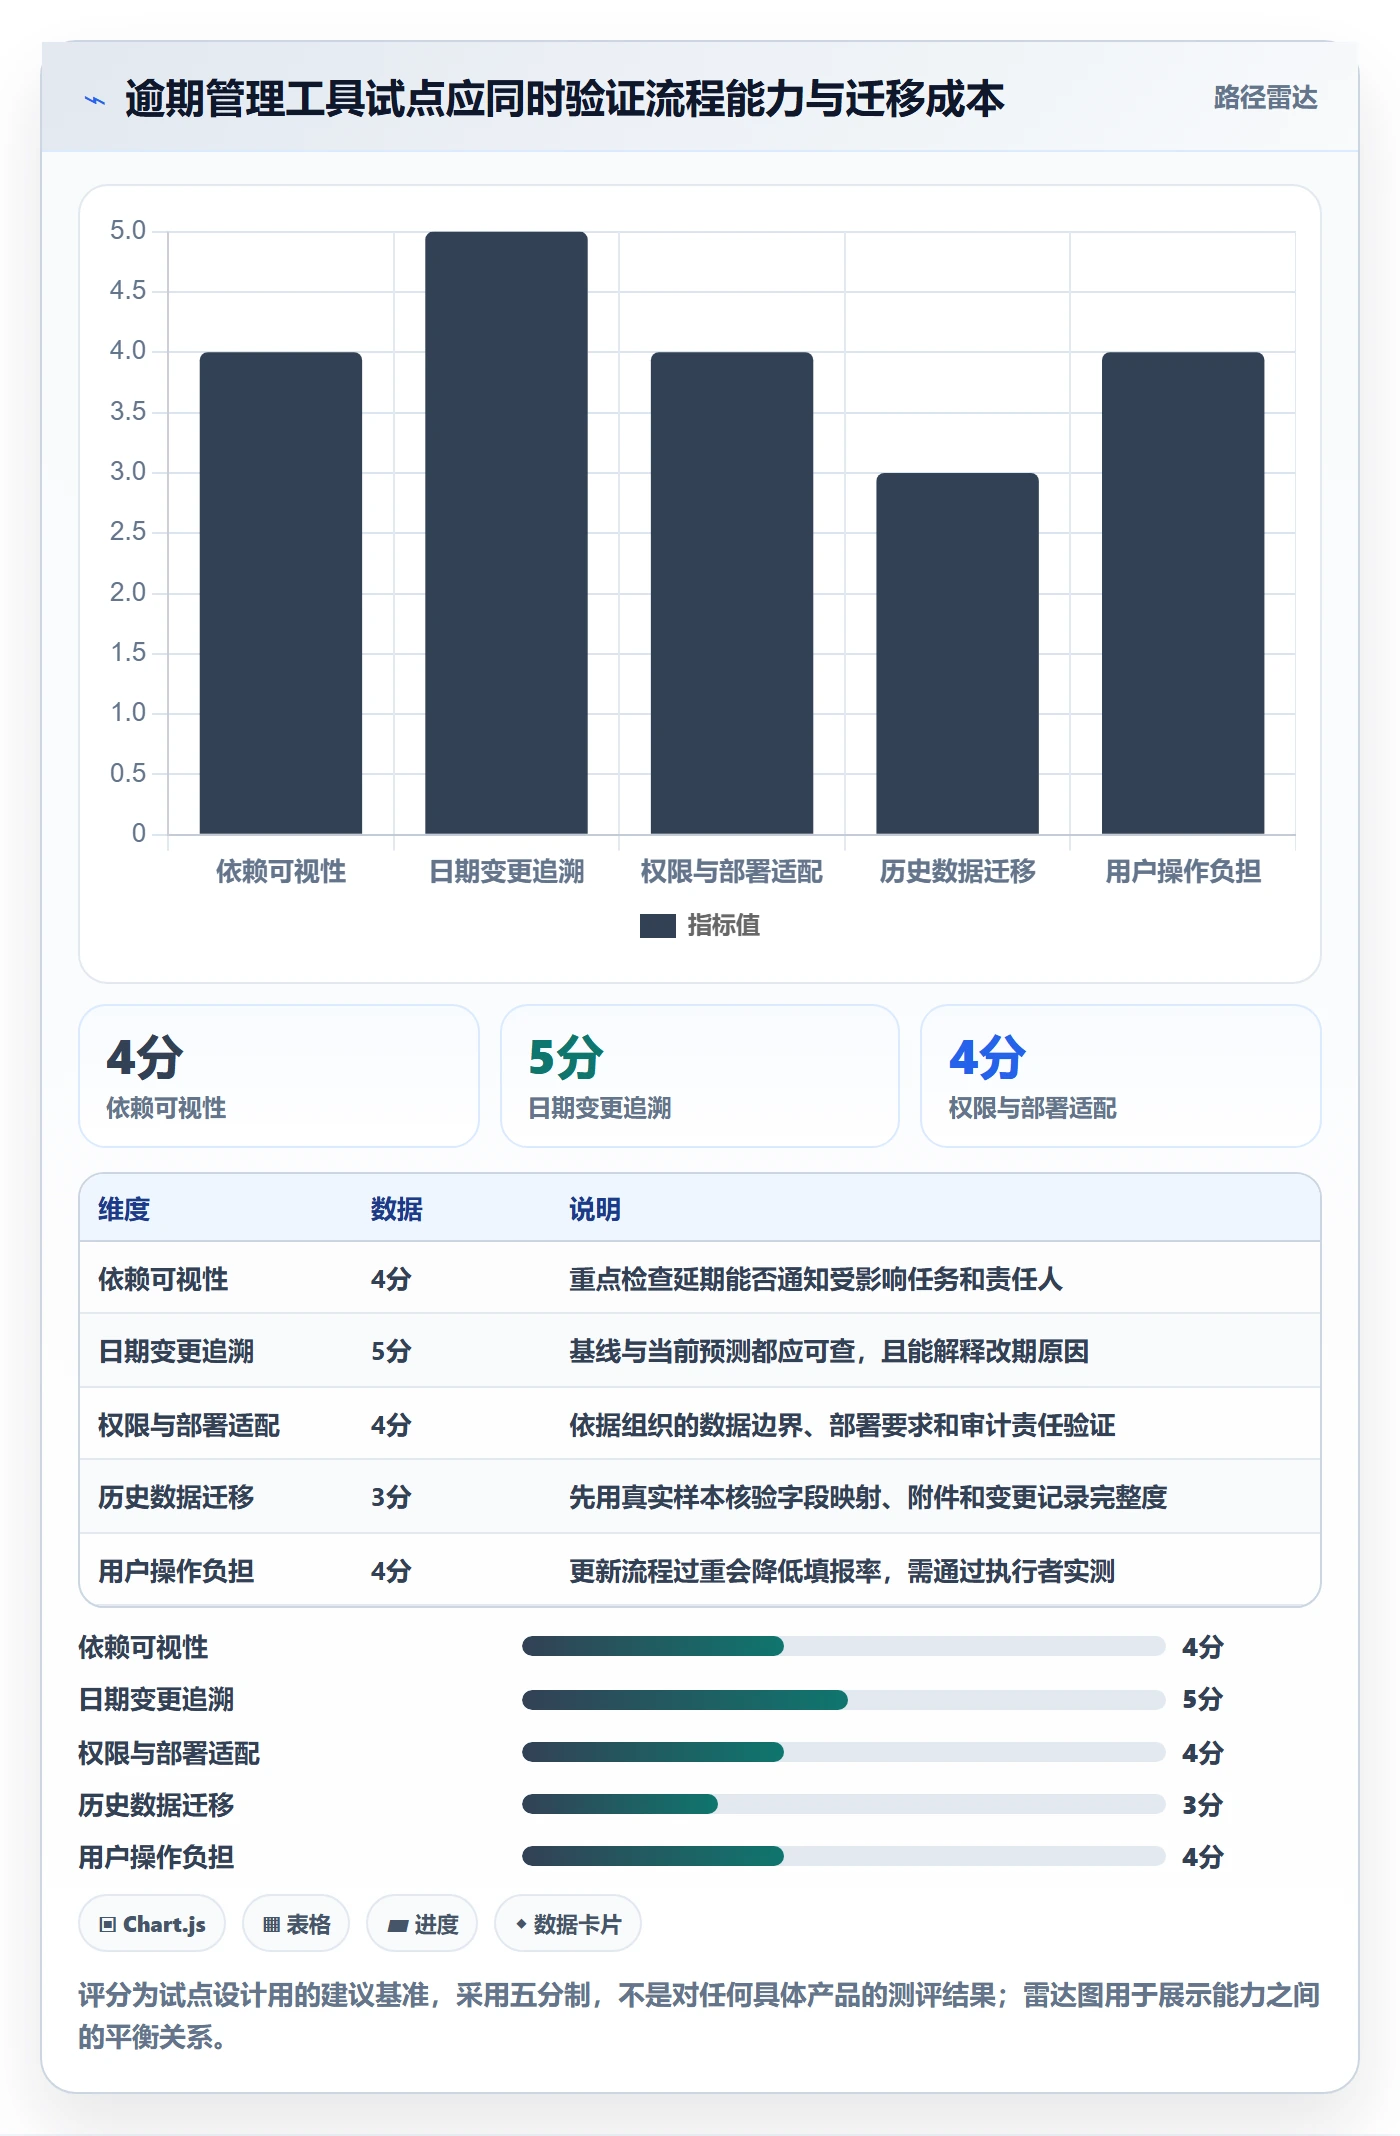Viewport: 1400px width, 2136px height.
Task: Click the 表格 tag chip
Action: [296, 1924]
